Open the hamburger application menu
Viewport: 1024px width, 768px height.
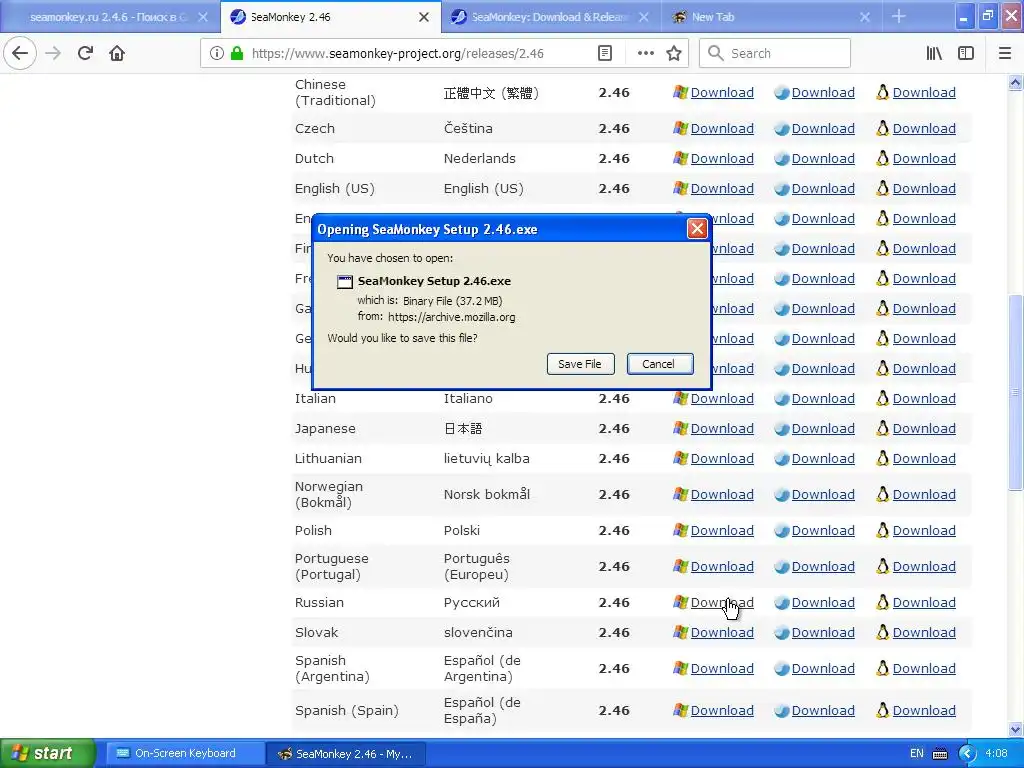point(1005,53)
